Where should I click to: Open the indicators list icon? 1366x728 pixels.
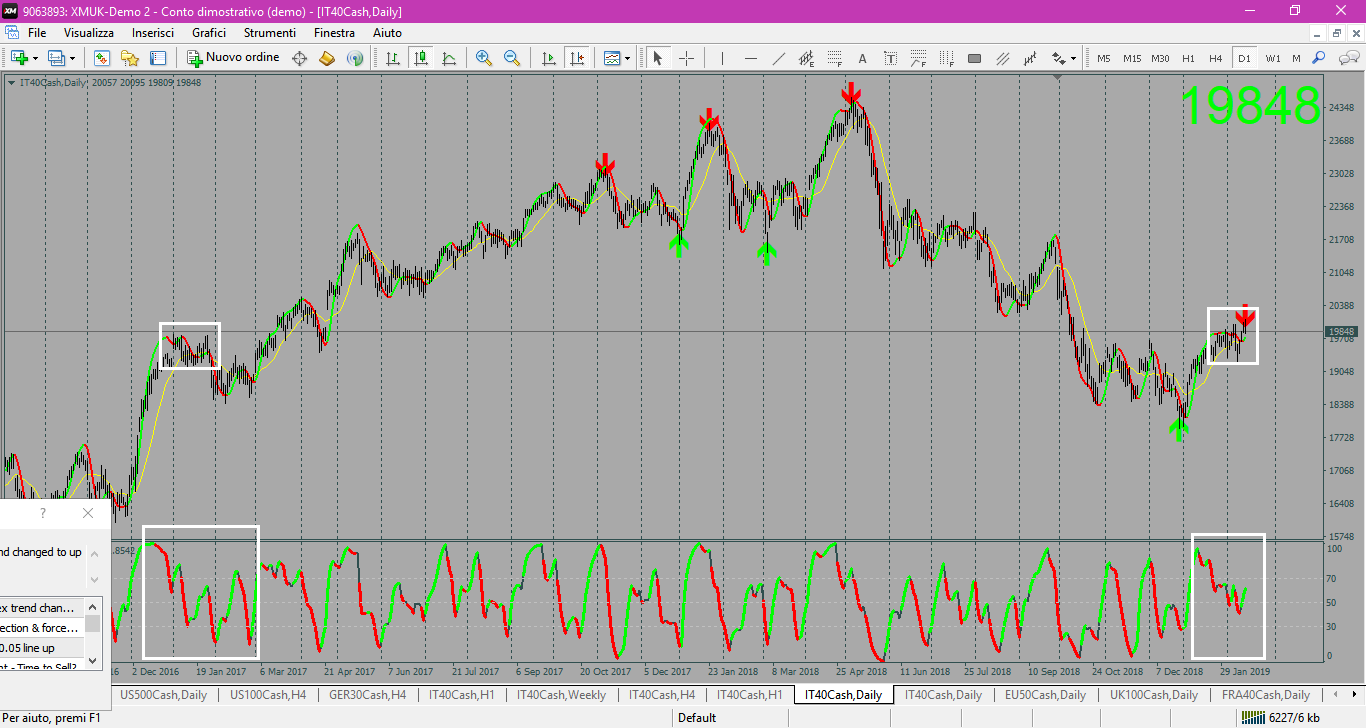[x=612, y=58]
